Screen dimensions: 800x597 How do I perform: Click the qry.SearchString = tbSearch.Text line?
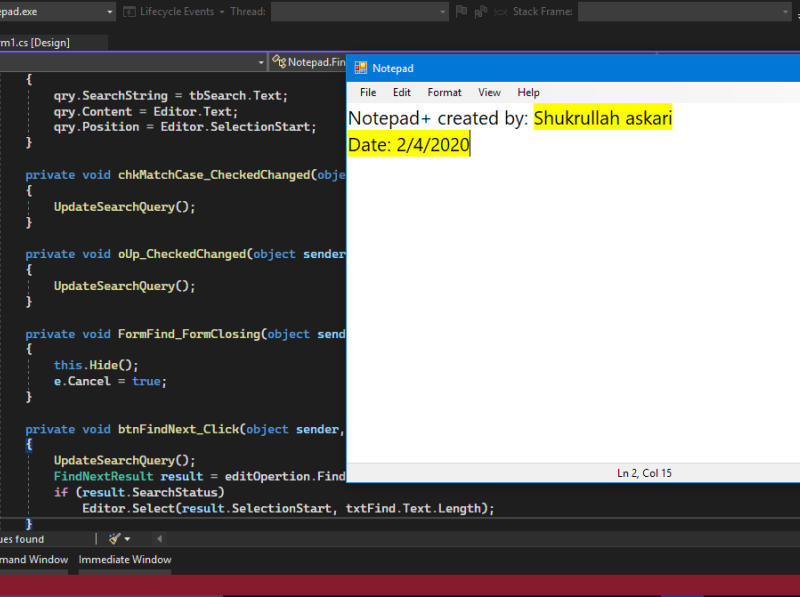[x=170, y=95]
